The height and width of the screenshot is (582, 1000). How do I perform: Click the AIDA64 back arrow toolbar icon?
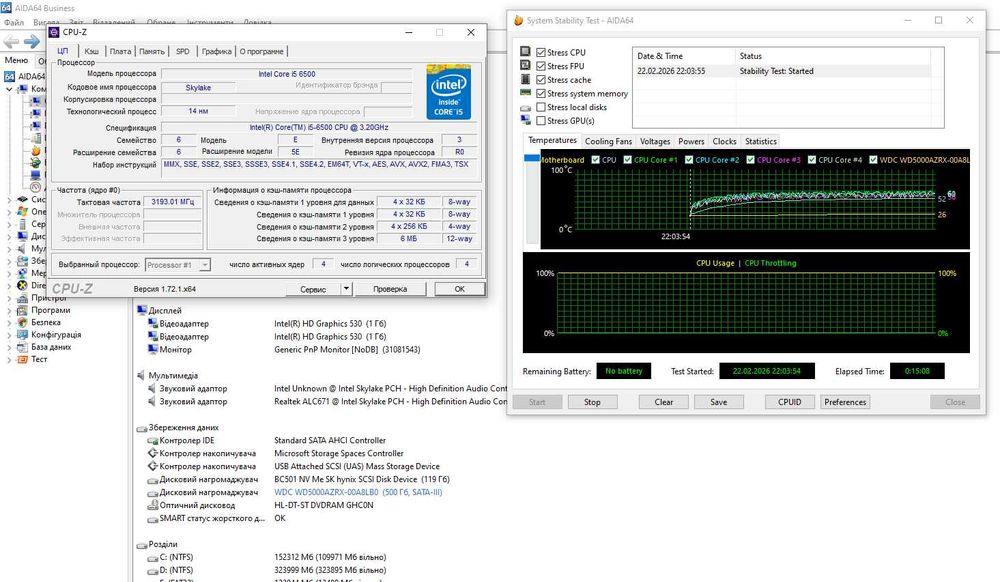pyautogui.click(x=11, y=42)
